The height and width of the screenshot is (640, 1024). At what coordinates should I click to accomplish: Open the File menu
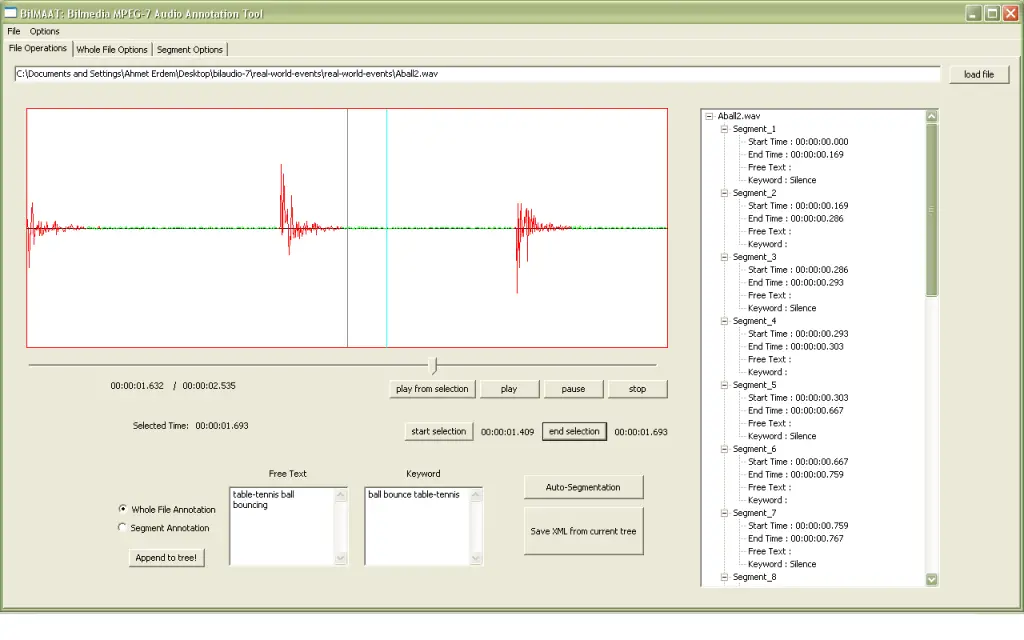[x=14, y=31]
